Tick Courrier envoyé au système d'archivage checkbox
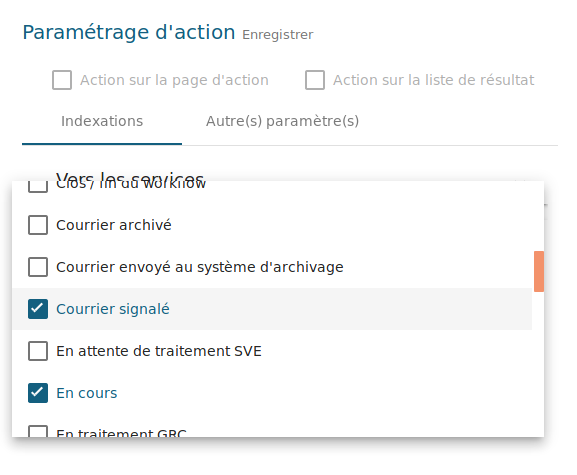This screenshot has height=475, width=577. (38, 267)
